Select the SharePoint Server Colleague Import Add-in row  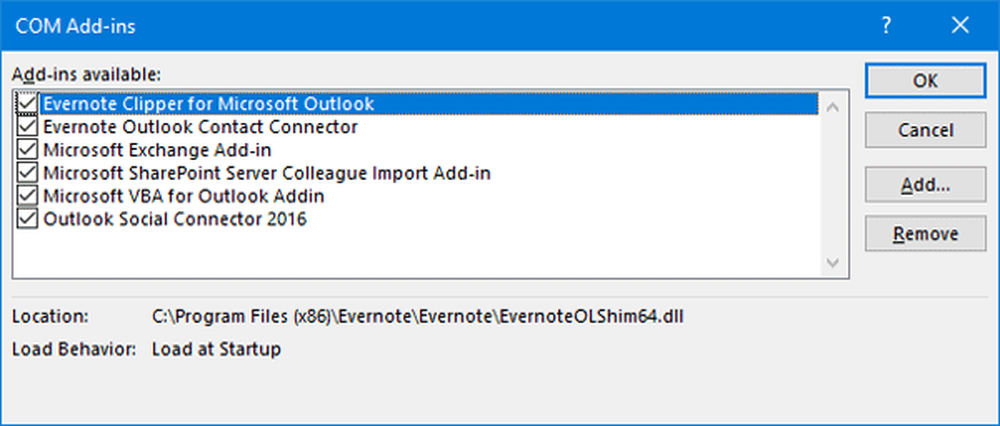pyautogui.click(x=267, y=173)
